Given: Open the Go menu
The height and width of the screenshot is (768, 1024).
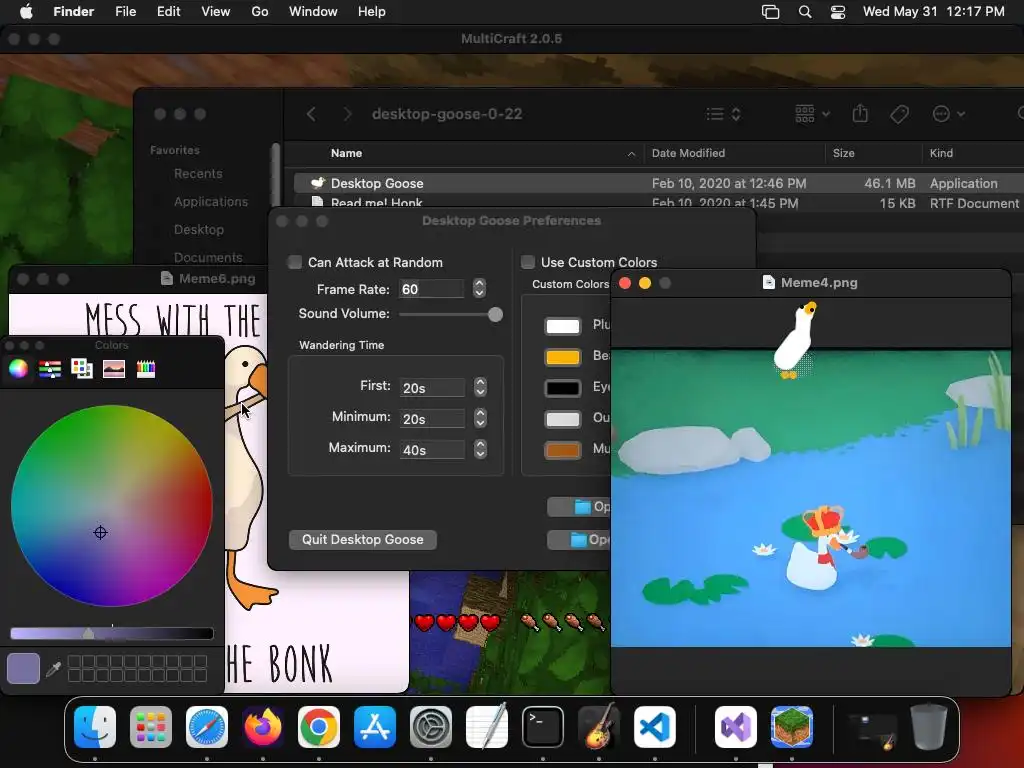Looking at the screenshot, I should [x=260, y=12].
